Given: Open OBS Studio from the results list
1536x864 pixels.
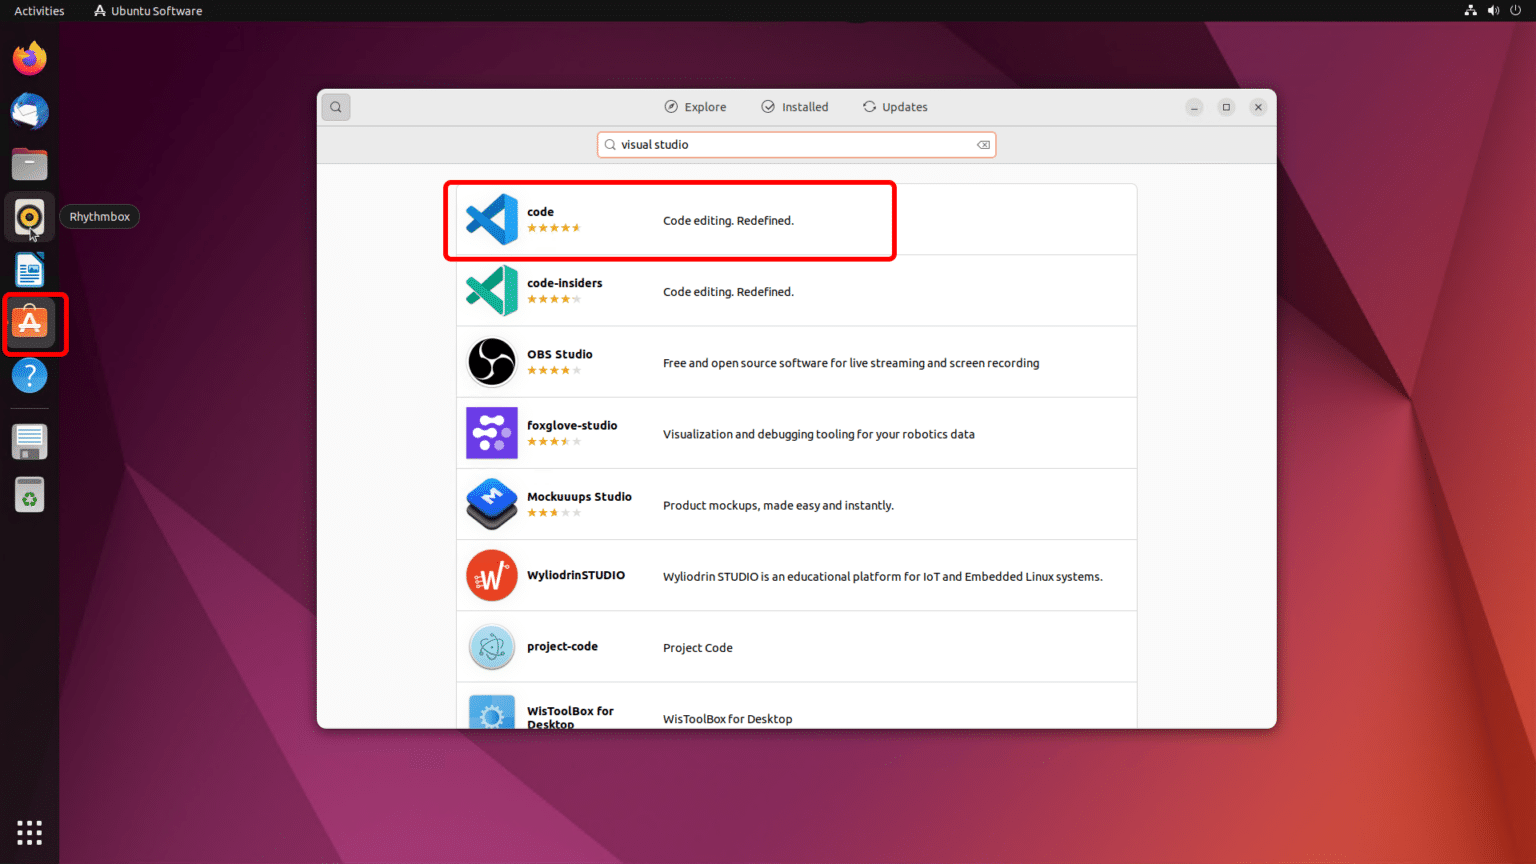Looking at the screenshot, I should 796,362.
